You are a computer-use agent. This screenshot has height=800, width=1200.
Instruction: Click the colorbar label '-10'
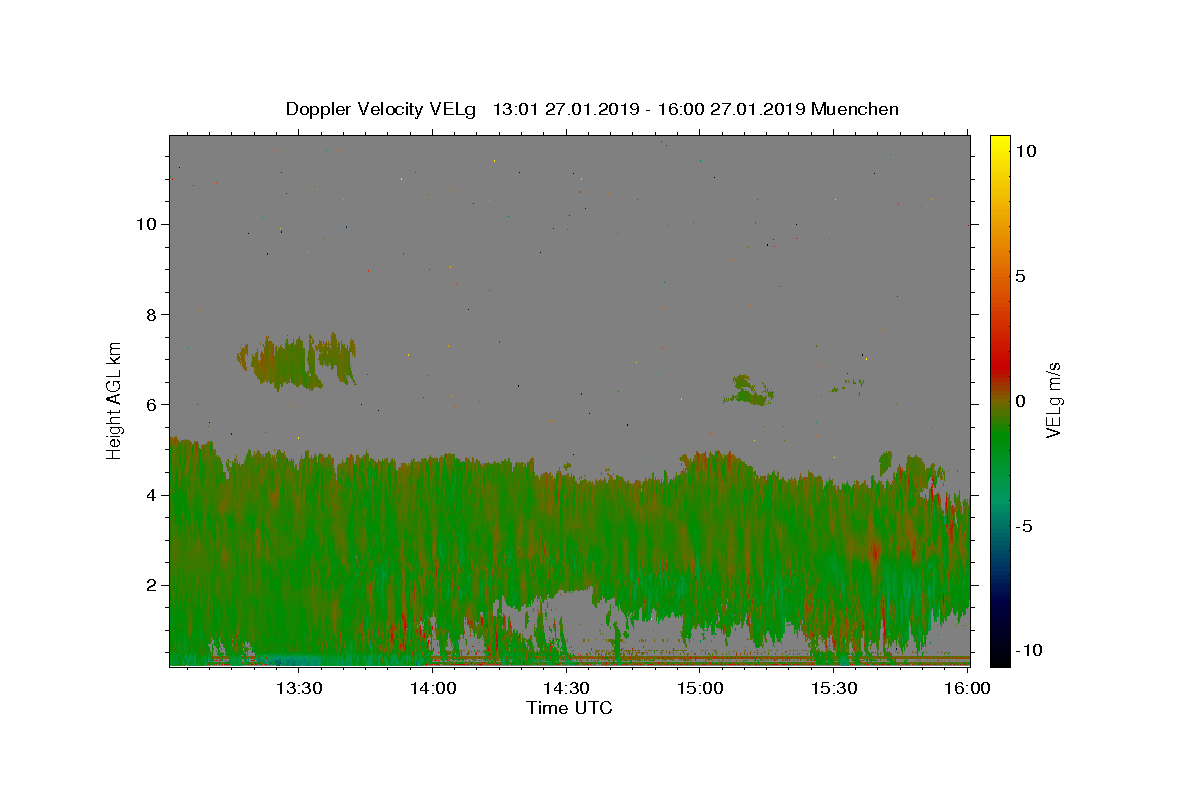pos(1028,651)
